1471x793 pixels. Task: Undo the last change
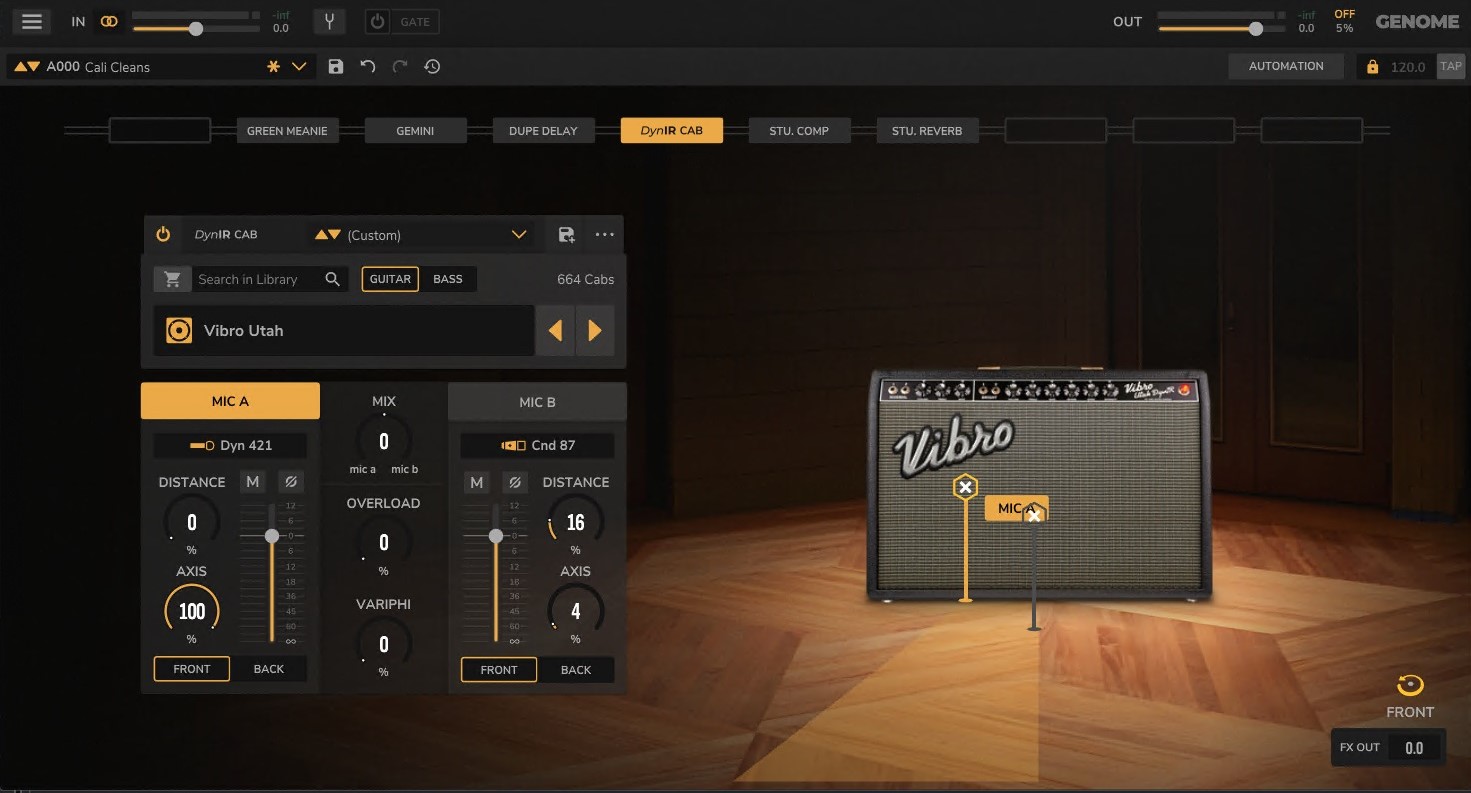(x=368, y=66)
